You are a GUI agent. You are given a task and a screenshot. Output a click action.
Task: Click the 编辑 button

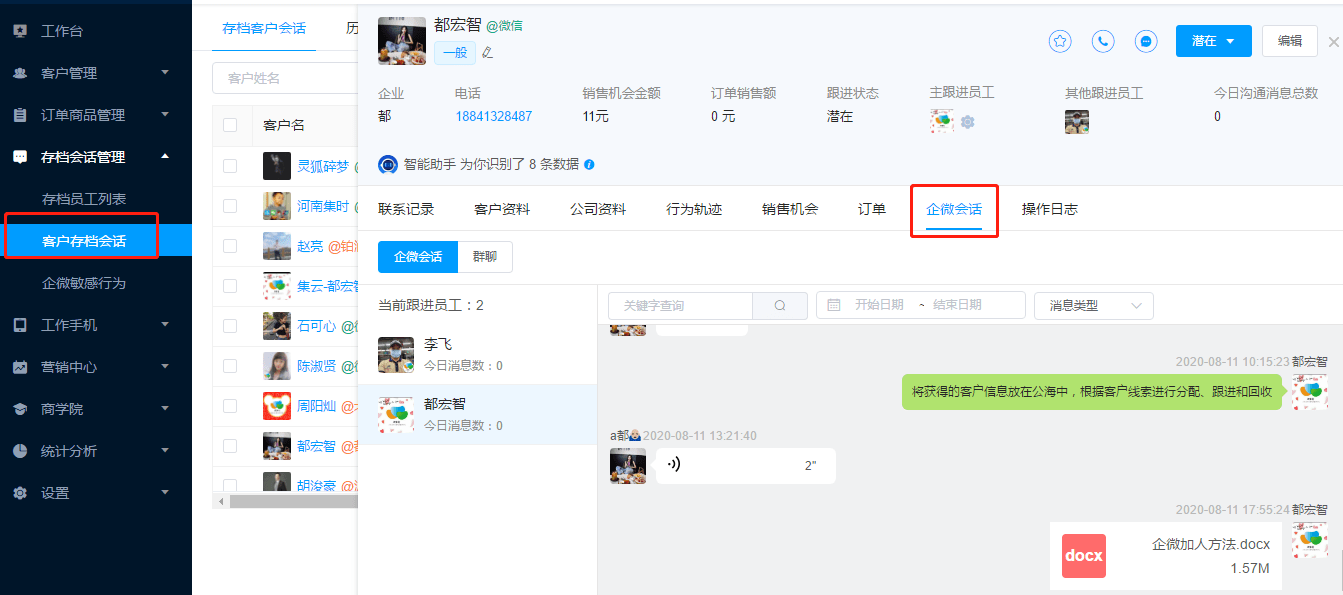click(1289, 41)
